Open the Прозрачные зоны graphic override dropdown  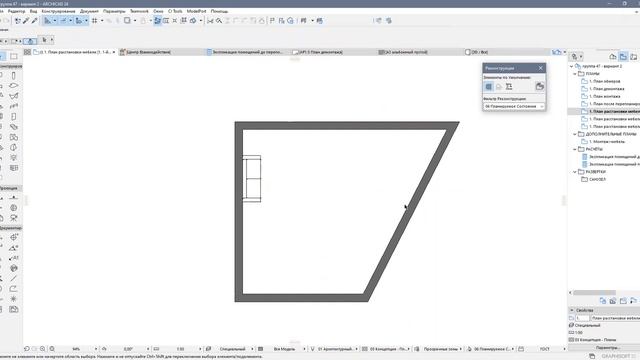pos(461,349)
